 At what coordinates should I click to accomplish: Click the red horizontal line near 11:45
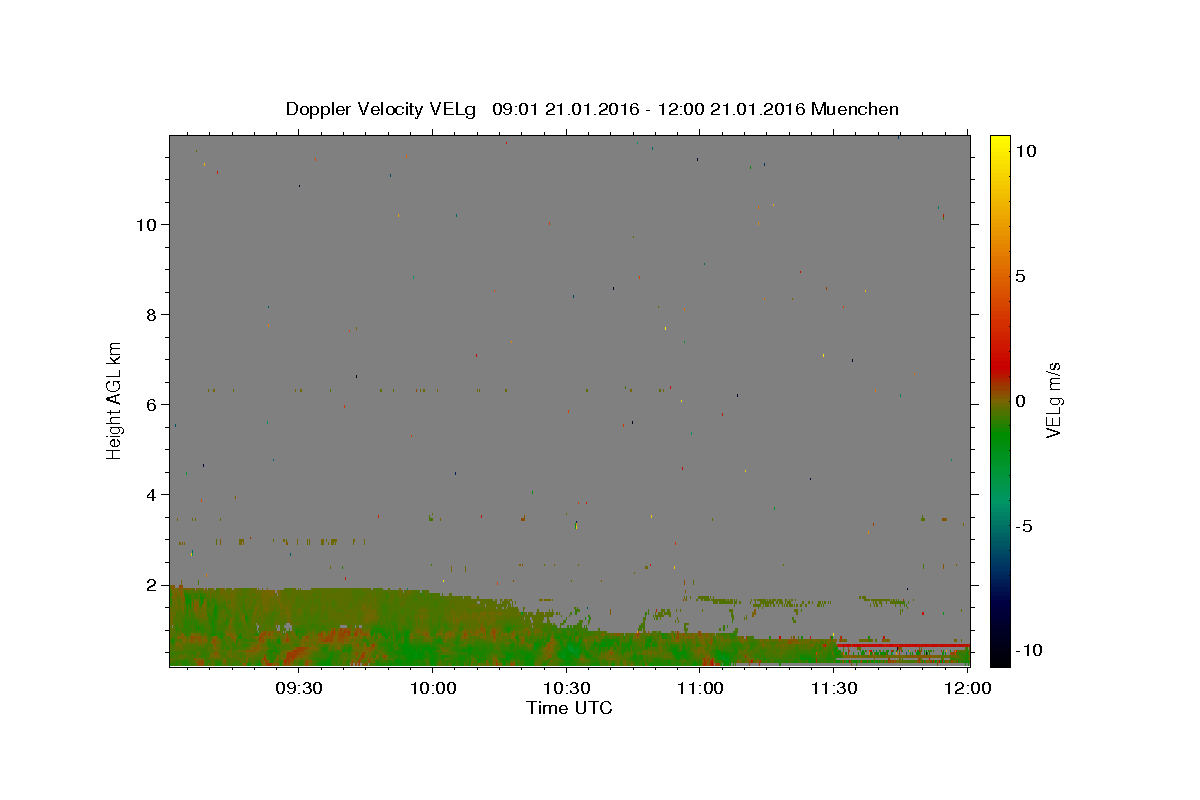pos(903,645)
